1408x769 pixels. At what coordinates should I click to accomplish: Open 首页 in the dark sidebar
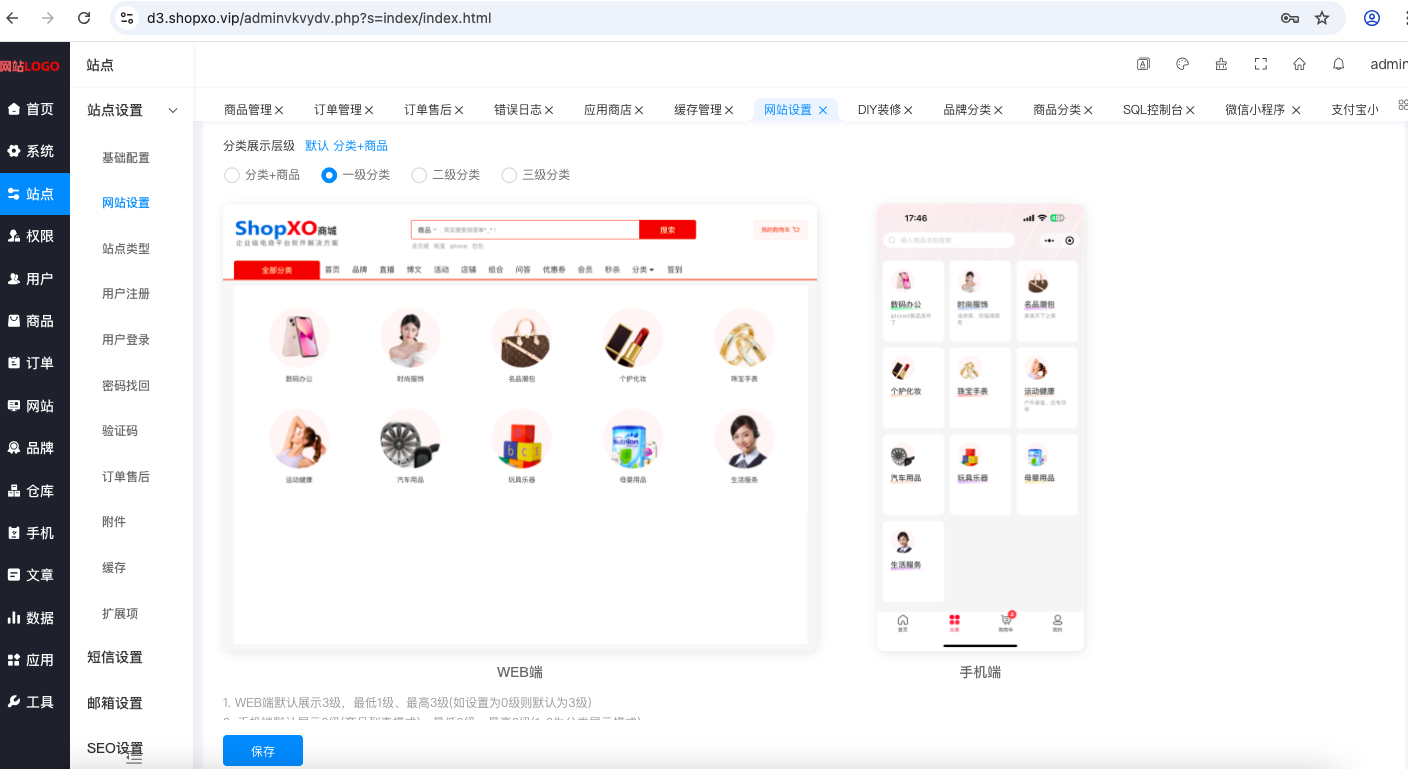(35, 109)
